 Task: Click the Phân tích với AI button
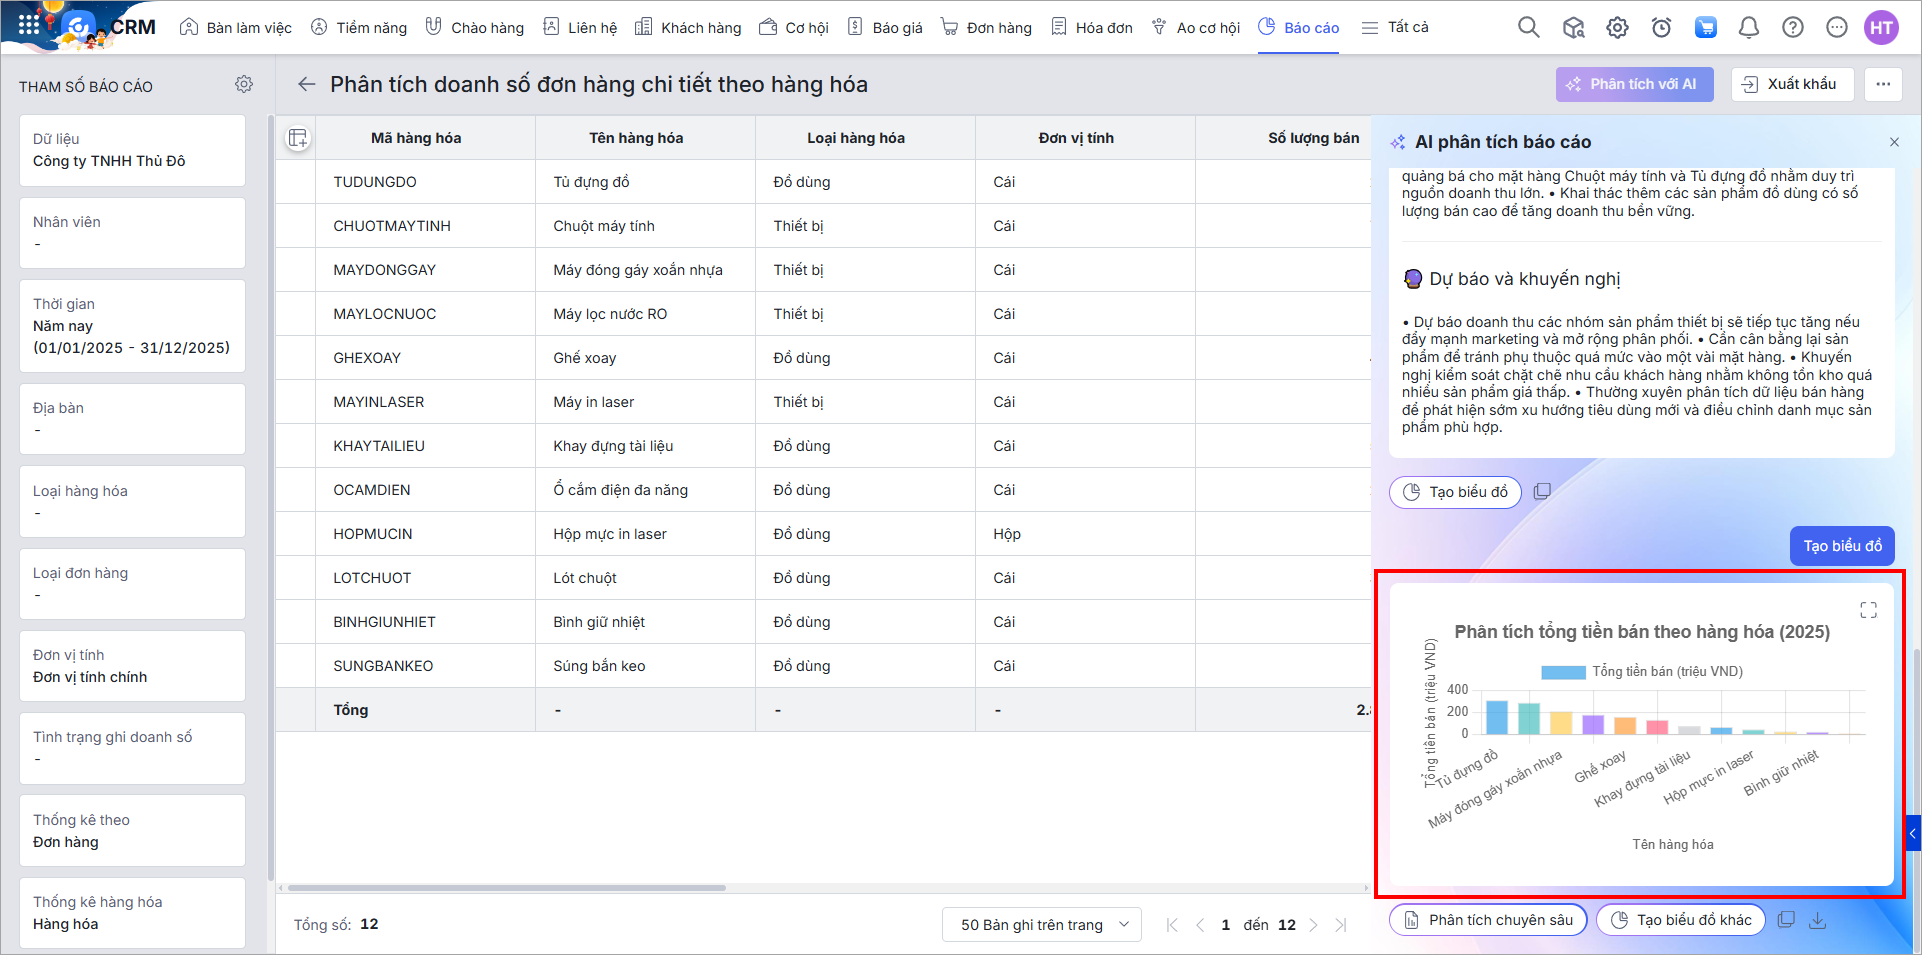(x=1633, y=84)
